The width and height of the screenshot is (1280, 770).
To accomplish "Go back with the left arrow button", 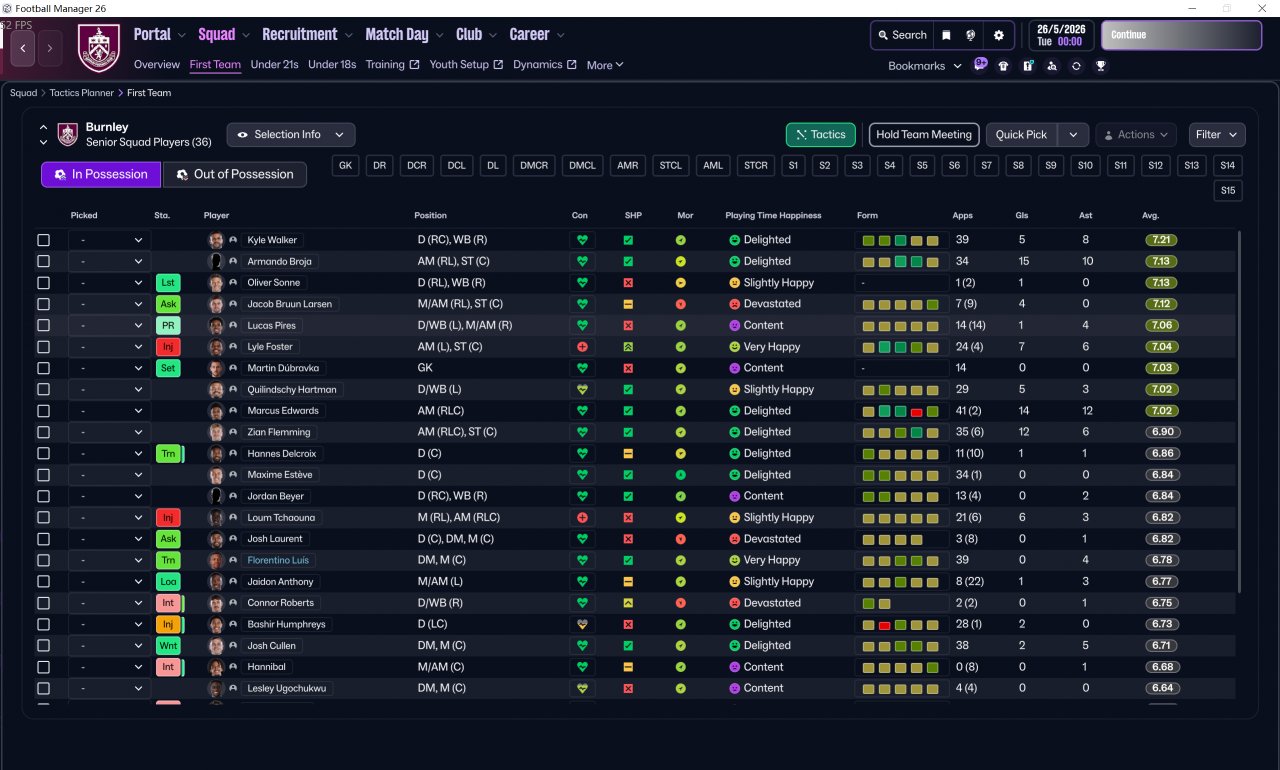I will pyautogui.click(x=23, y=47).
